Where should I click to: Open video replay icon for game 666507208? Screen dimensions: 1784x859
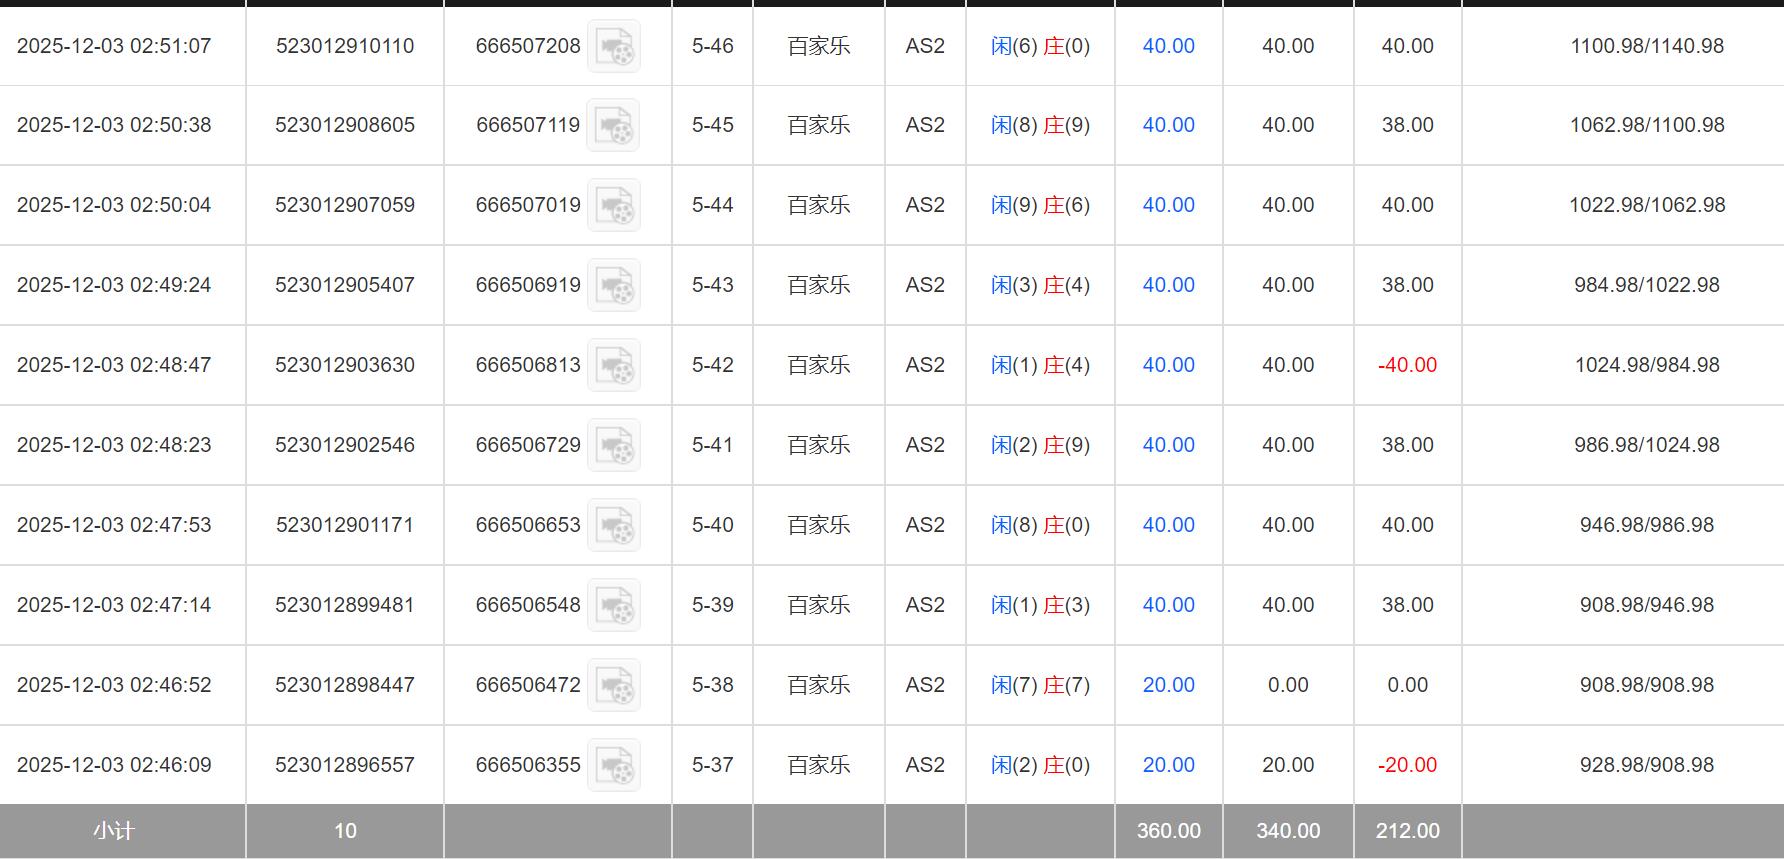pos(613,46)
